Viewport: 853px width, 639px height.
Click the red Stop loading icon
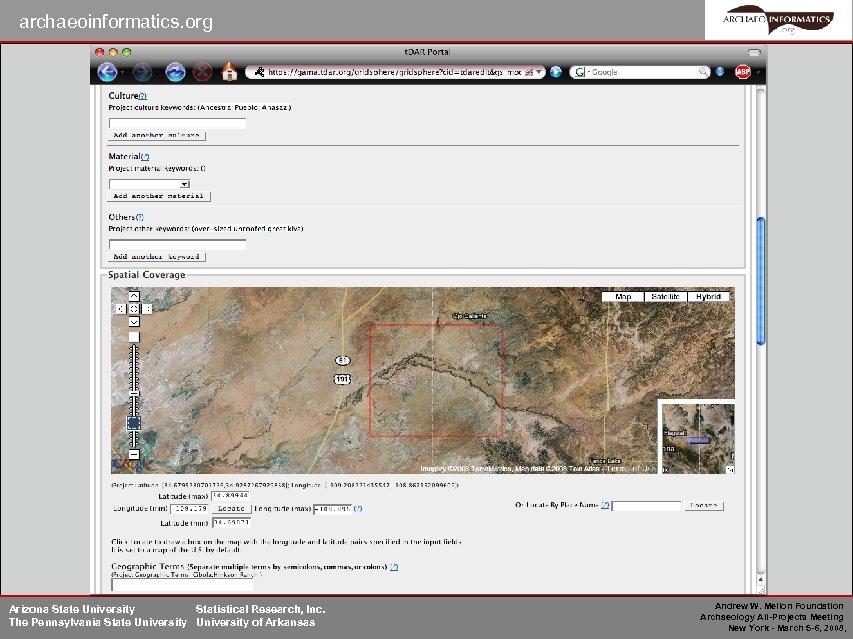pyautogui.click(x=203, y=71)
